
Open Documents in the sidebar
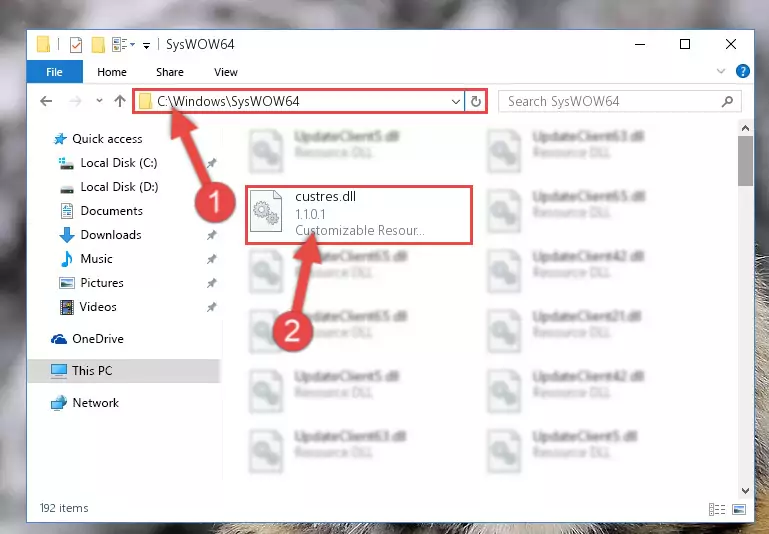pos(111,211)
